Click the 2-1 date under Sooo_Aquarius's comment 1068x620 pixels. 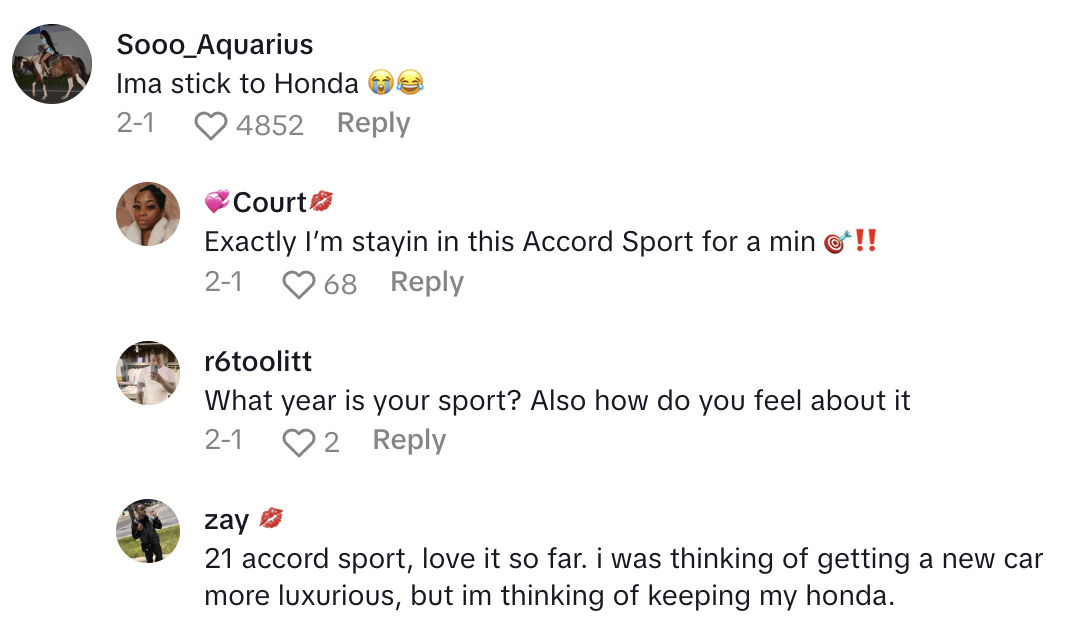point(135,124)
